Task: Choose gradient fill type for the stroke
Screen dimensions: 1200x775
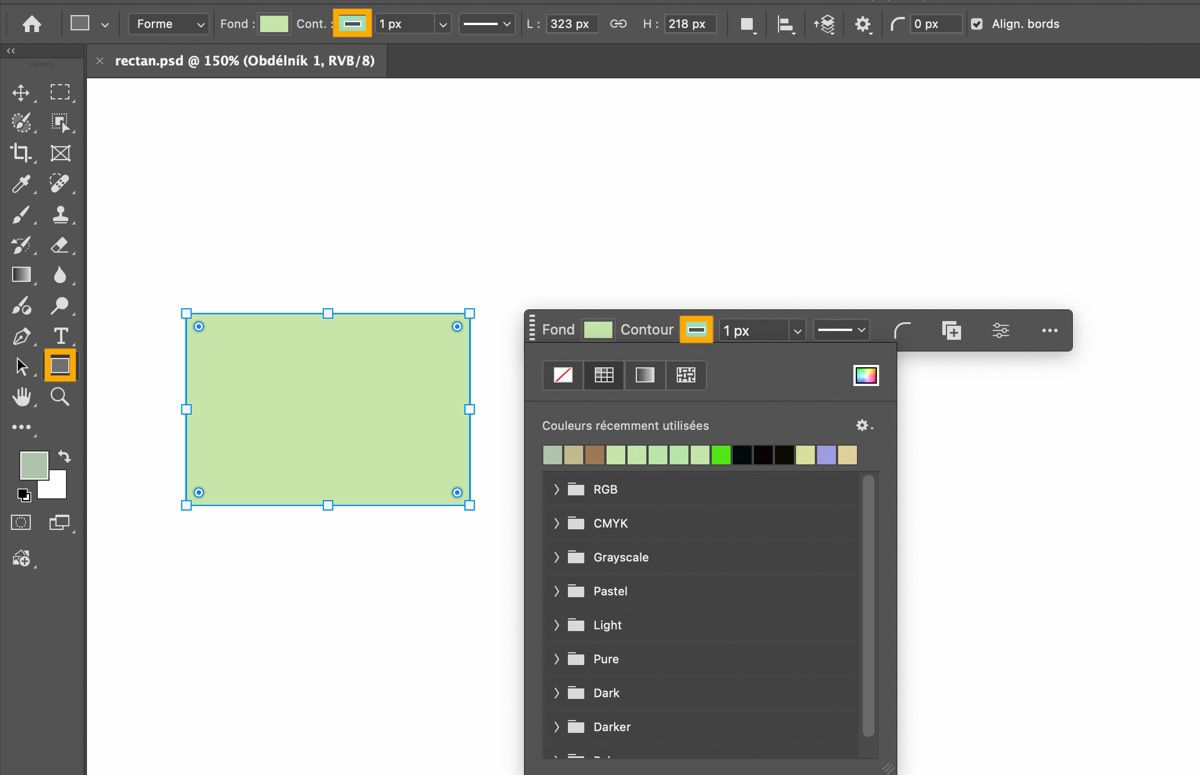Action: (x=644, y=375)
